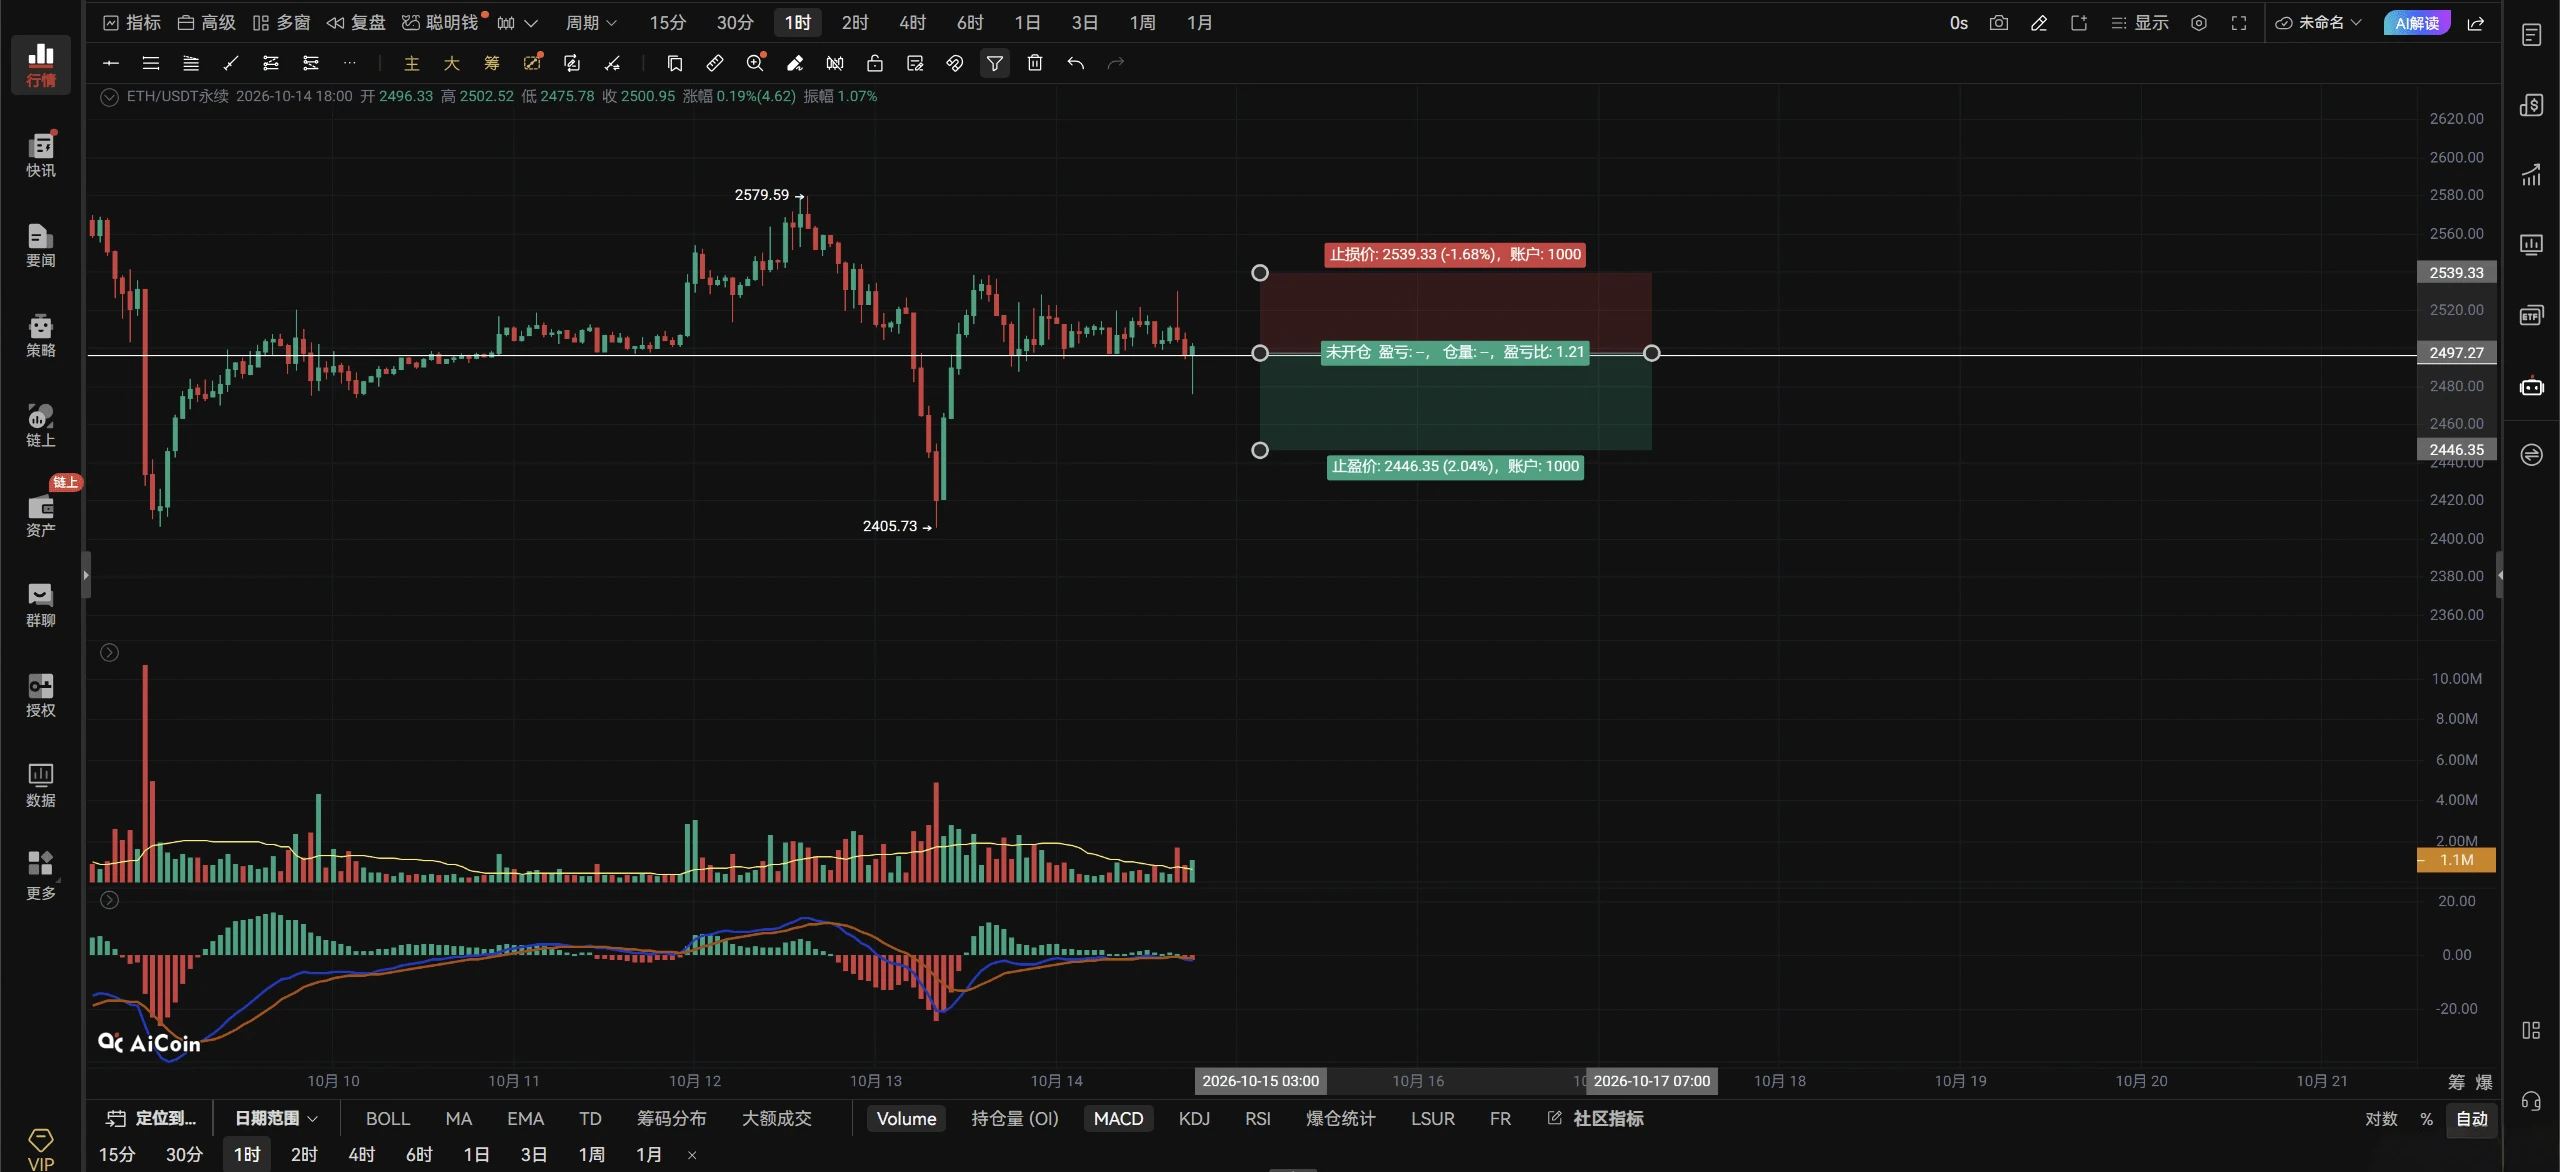Toggle the 对数 logarithmic scale
Image resolution: width=2560 pixels, height=1172 pixels.
coord(2381,1119)
